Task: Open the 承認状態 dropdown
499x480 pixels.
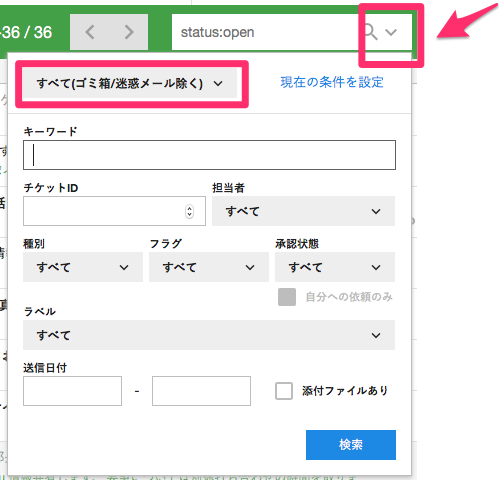Action: click(335, 267)
